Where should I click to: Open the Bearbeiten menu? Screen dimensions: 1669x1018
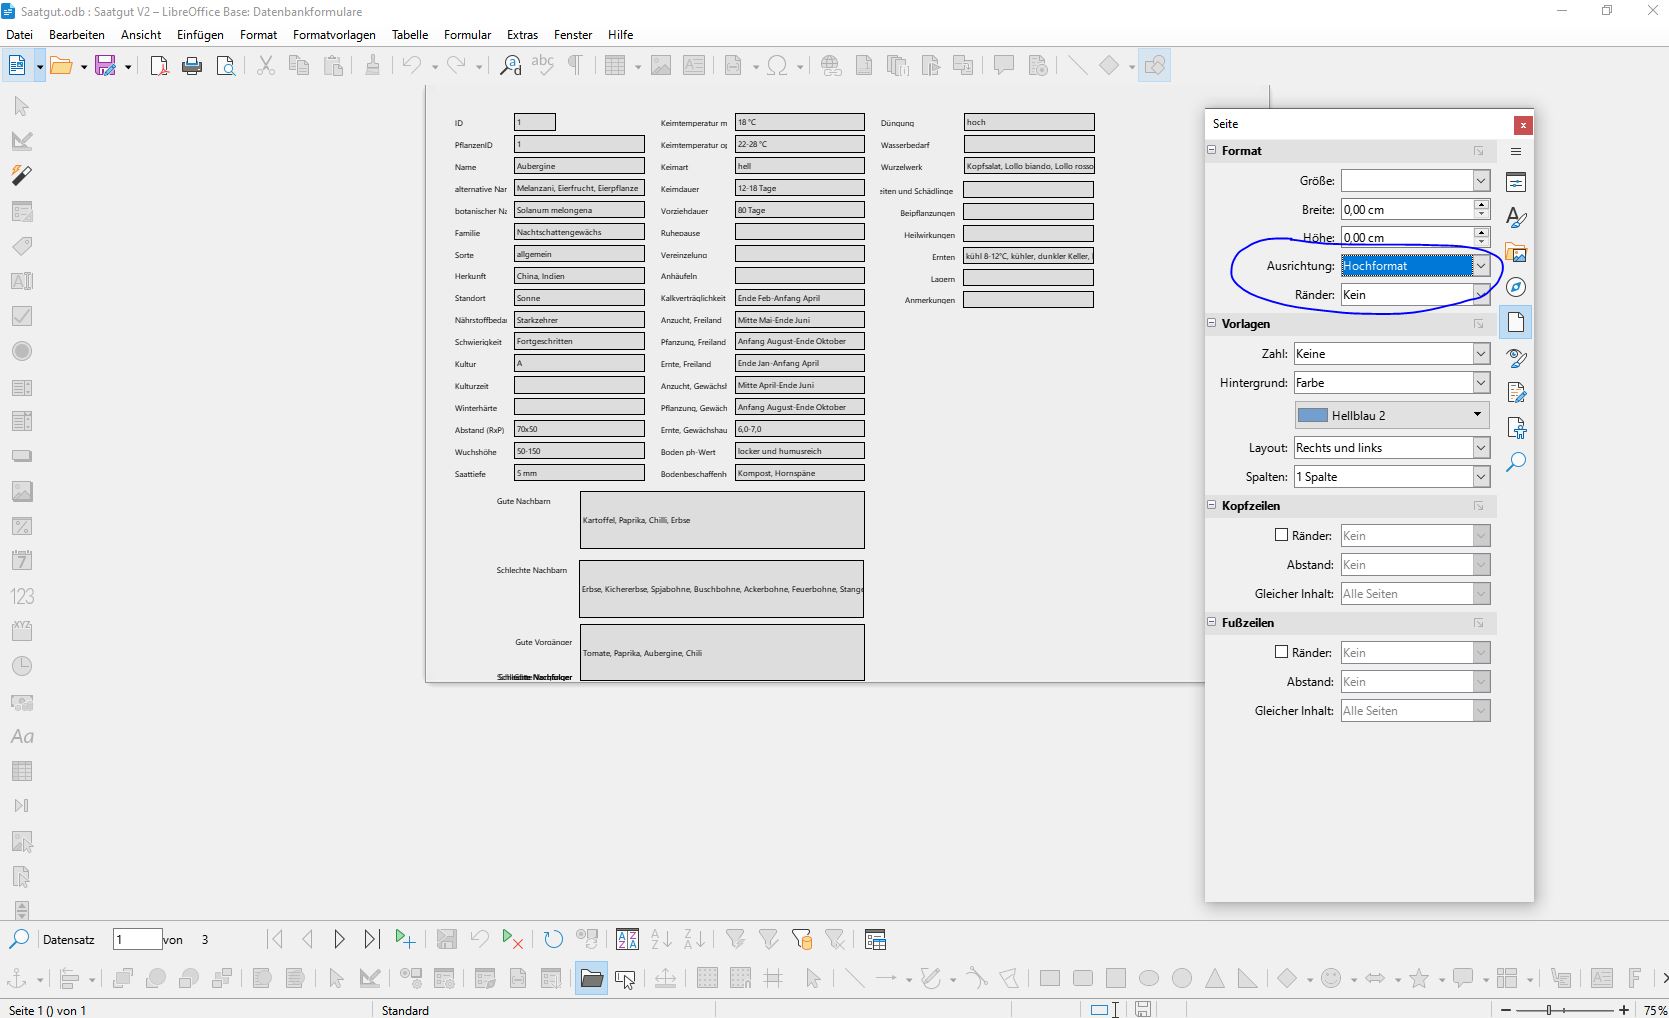click(77, 34)
